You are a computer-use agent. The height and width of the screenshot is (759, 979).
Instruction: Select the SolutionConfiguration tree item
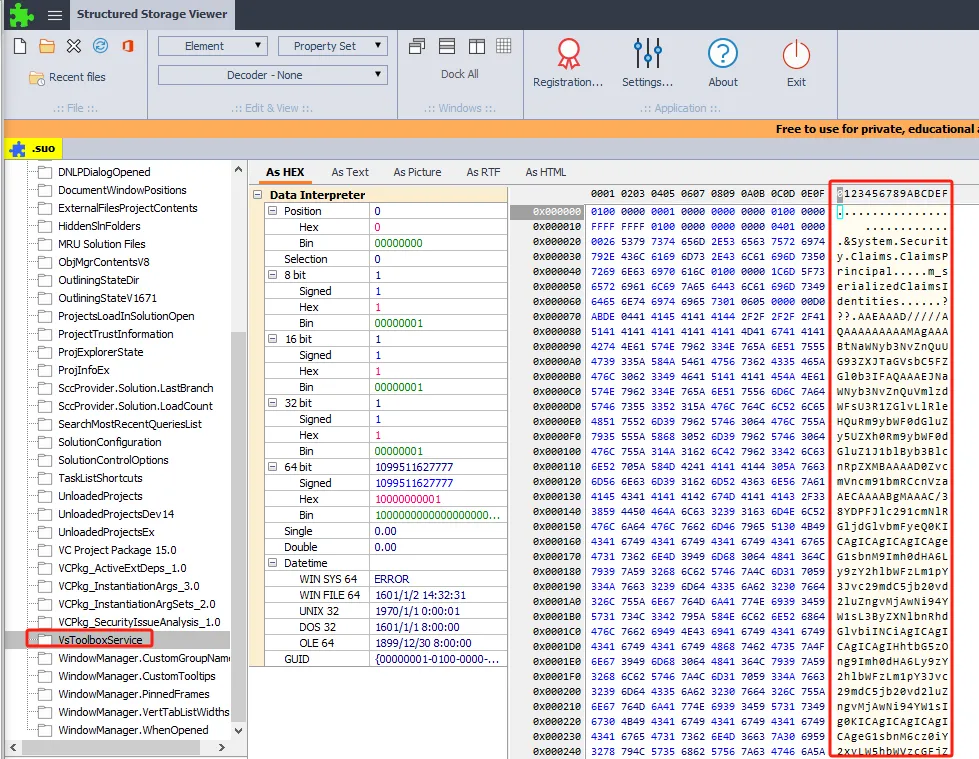pos(109,442)
